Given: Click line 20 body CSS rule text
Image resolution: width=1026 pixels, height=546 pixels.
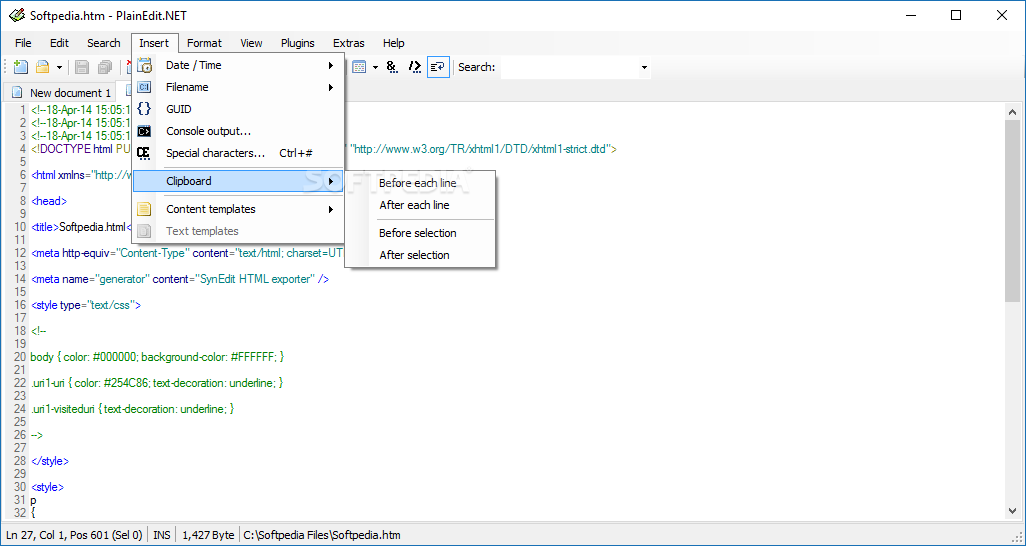Looking at the screenshot, I should (157, 357).
